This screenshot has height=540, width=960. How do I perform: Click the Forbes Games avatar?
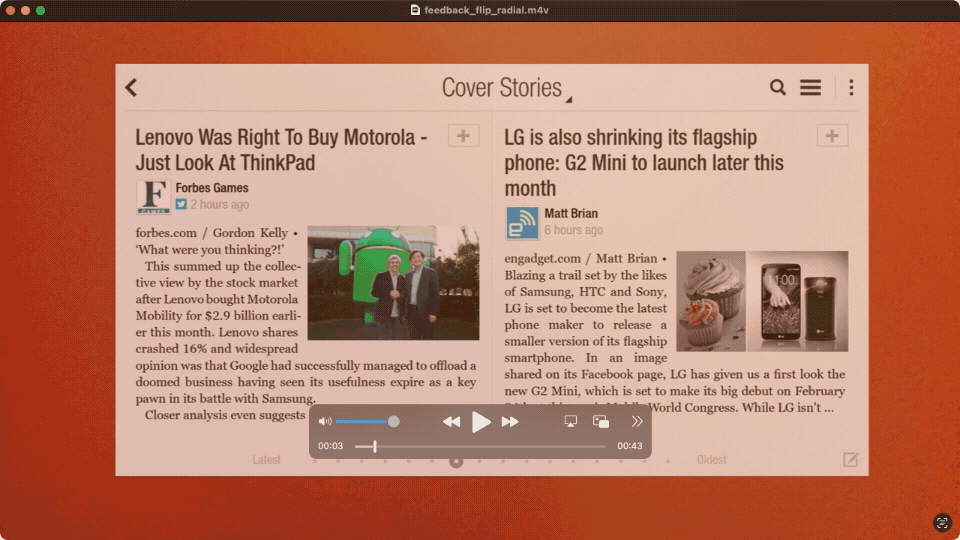153,197
